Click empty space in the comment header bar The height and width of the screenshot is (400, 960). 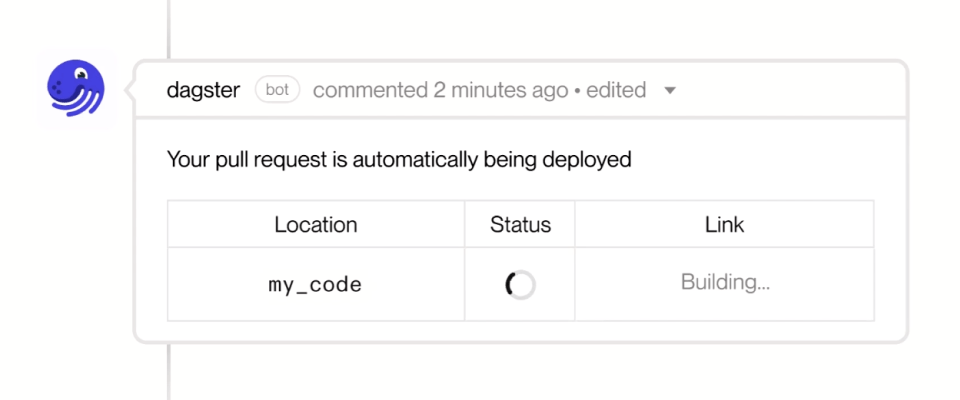click(x=790, y=90)
